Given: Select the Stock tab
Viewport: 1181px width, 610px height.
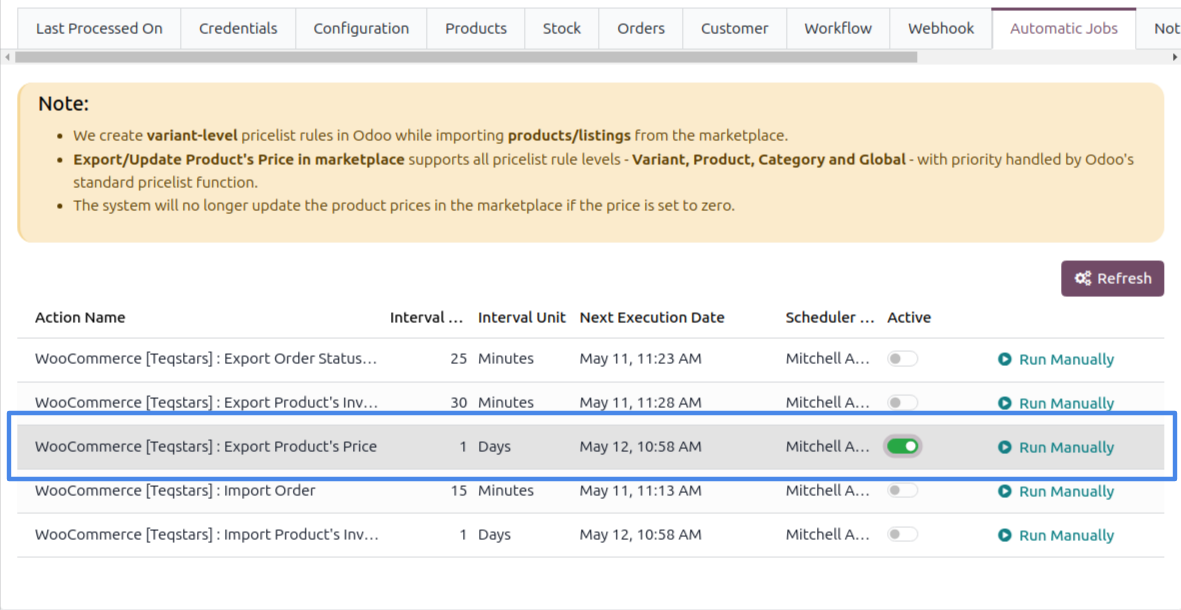Looking at the screenshot, I should pos(562,29).
